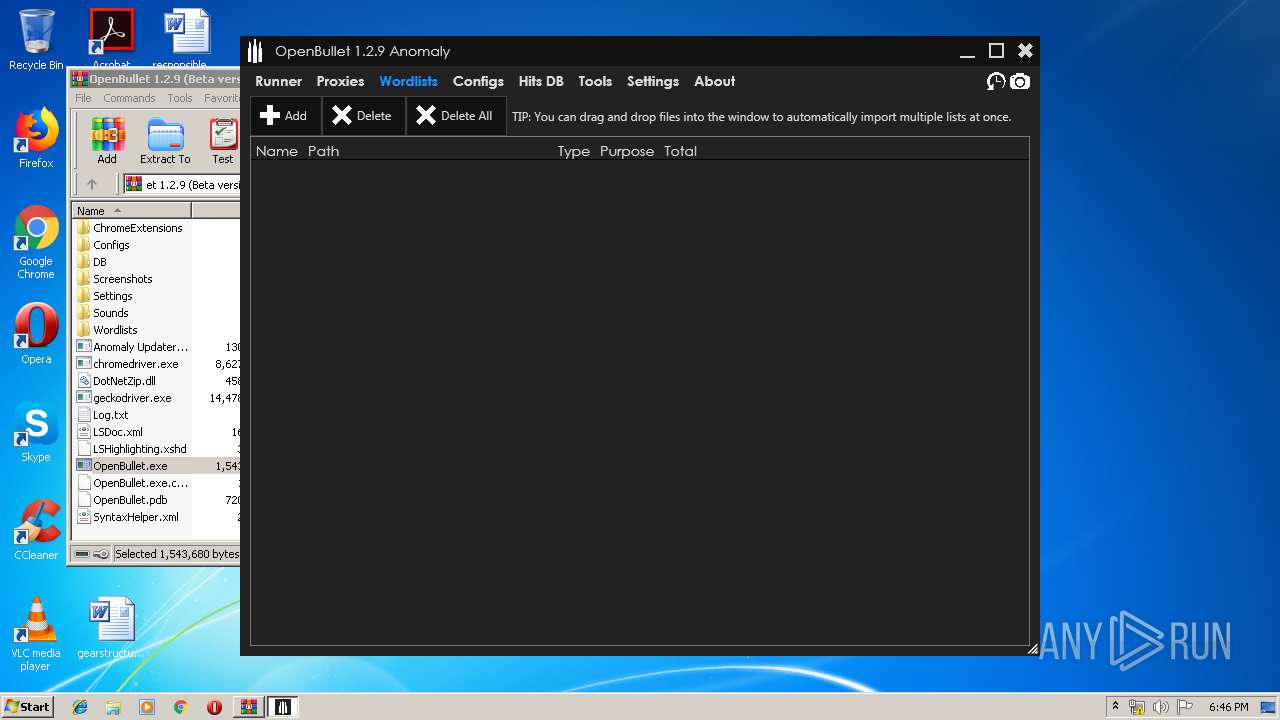Image resolution: width=1280 pixels, height=720 pixels.
Task: Click Internet Explorer taskbar icon
Action: [80, 707]
